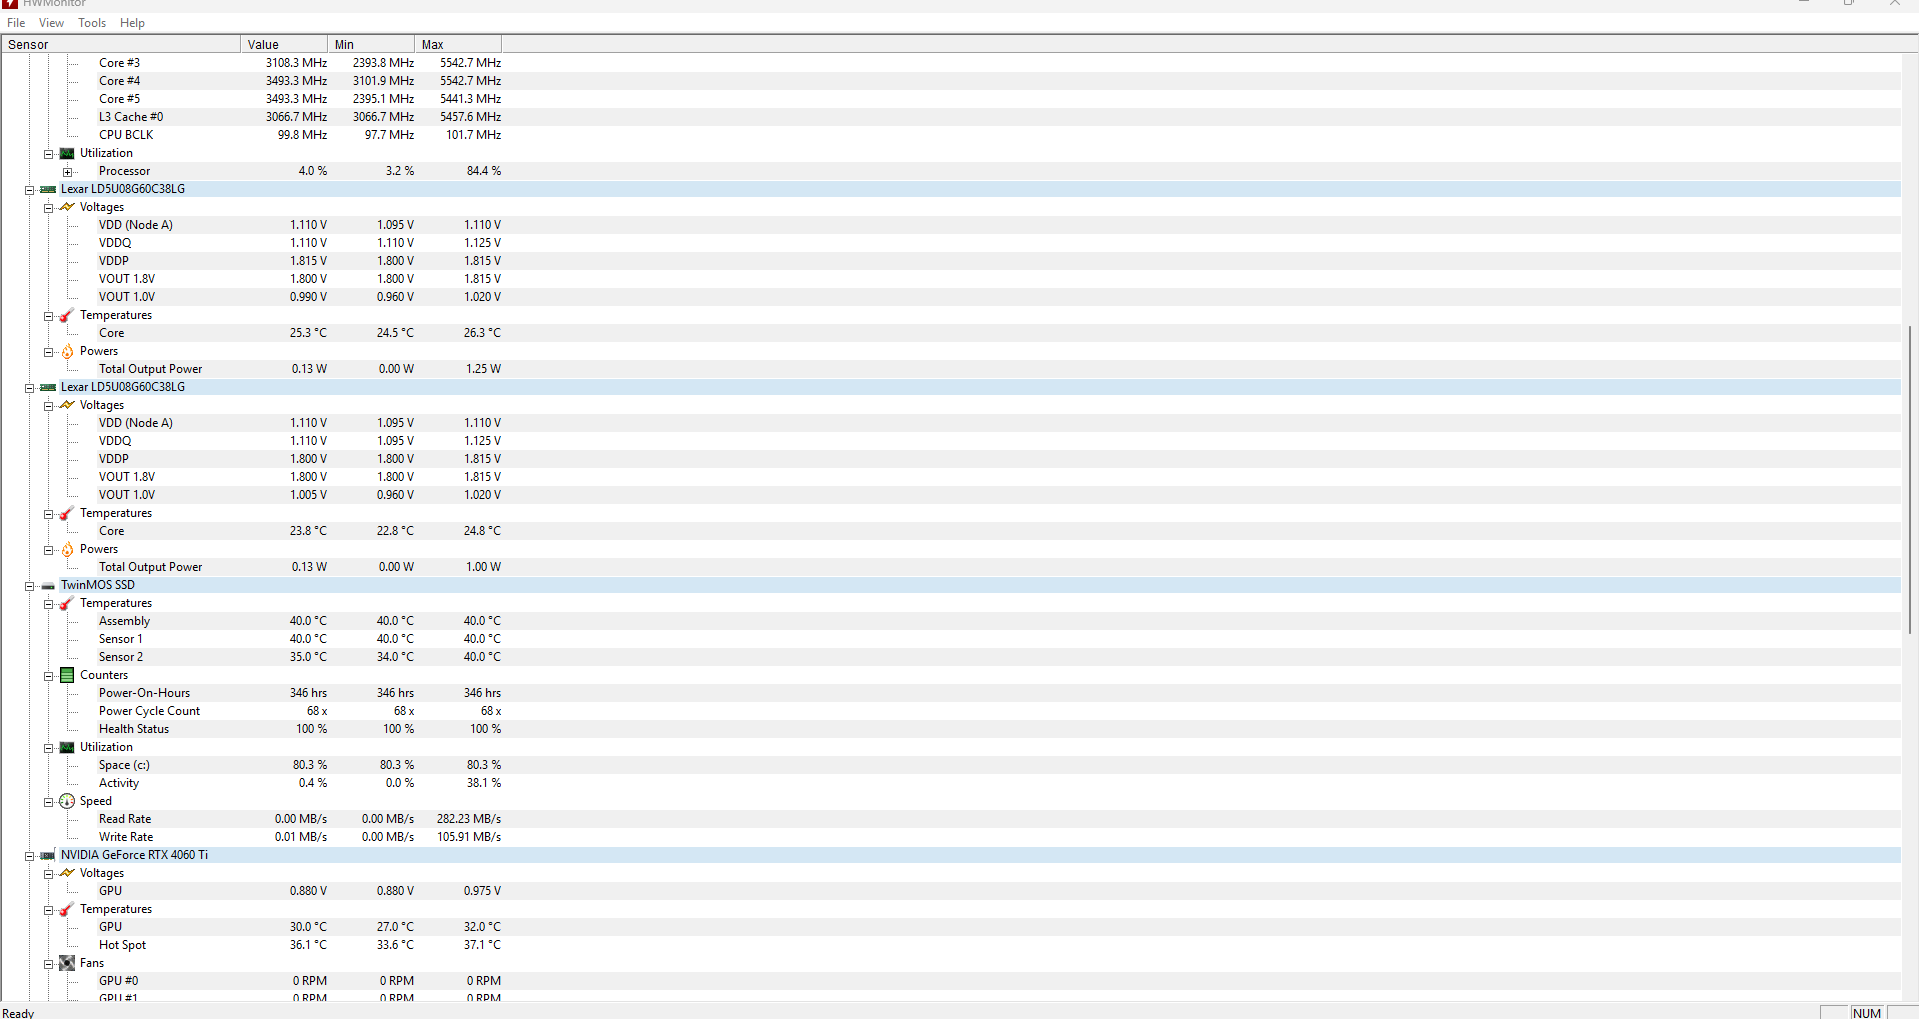
Task: Click the Utilization icon above the Processor row
Action: point(67,153)
